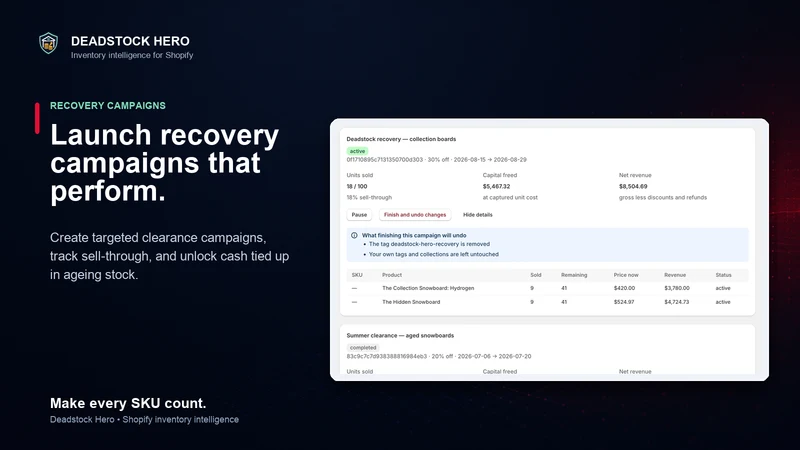Viewport: 800px width, 450px height.
Task: Click the Revenue column header
Action: point(675,275)
